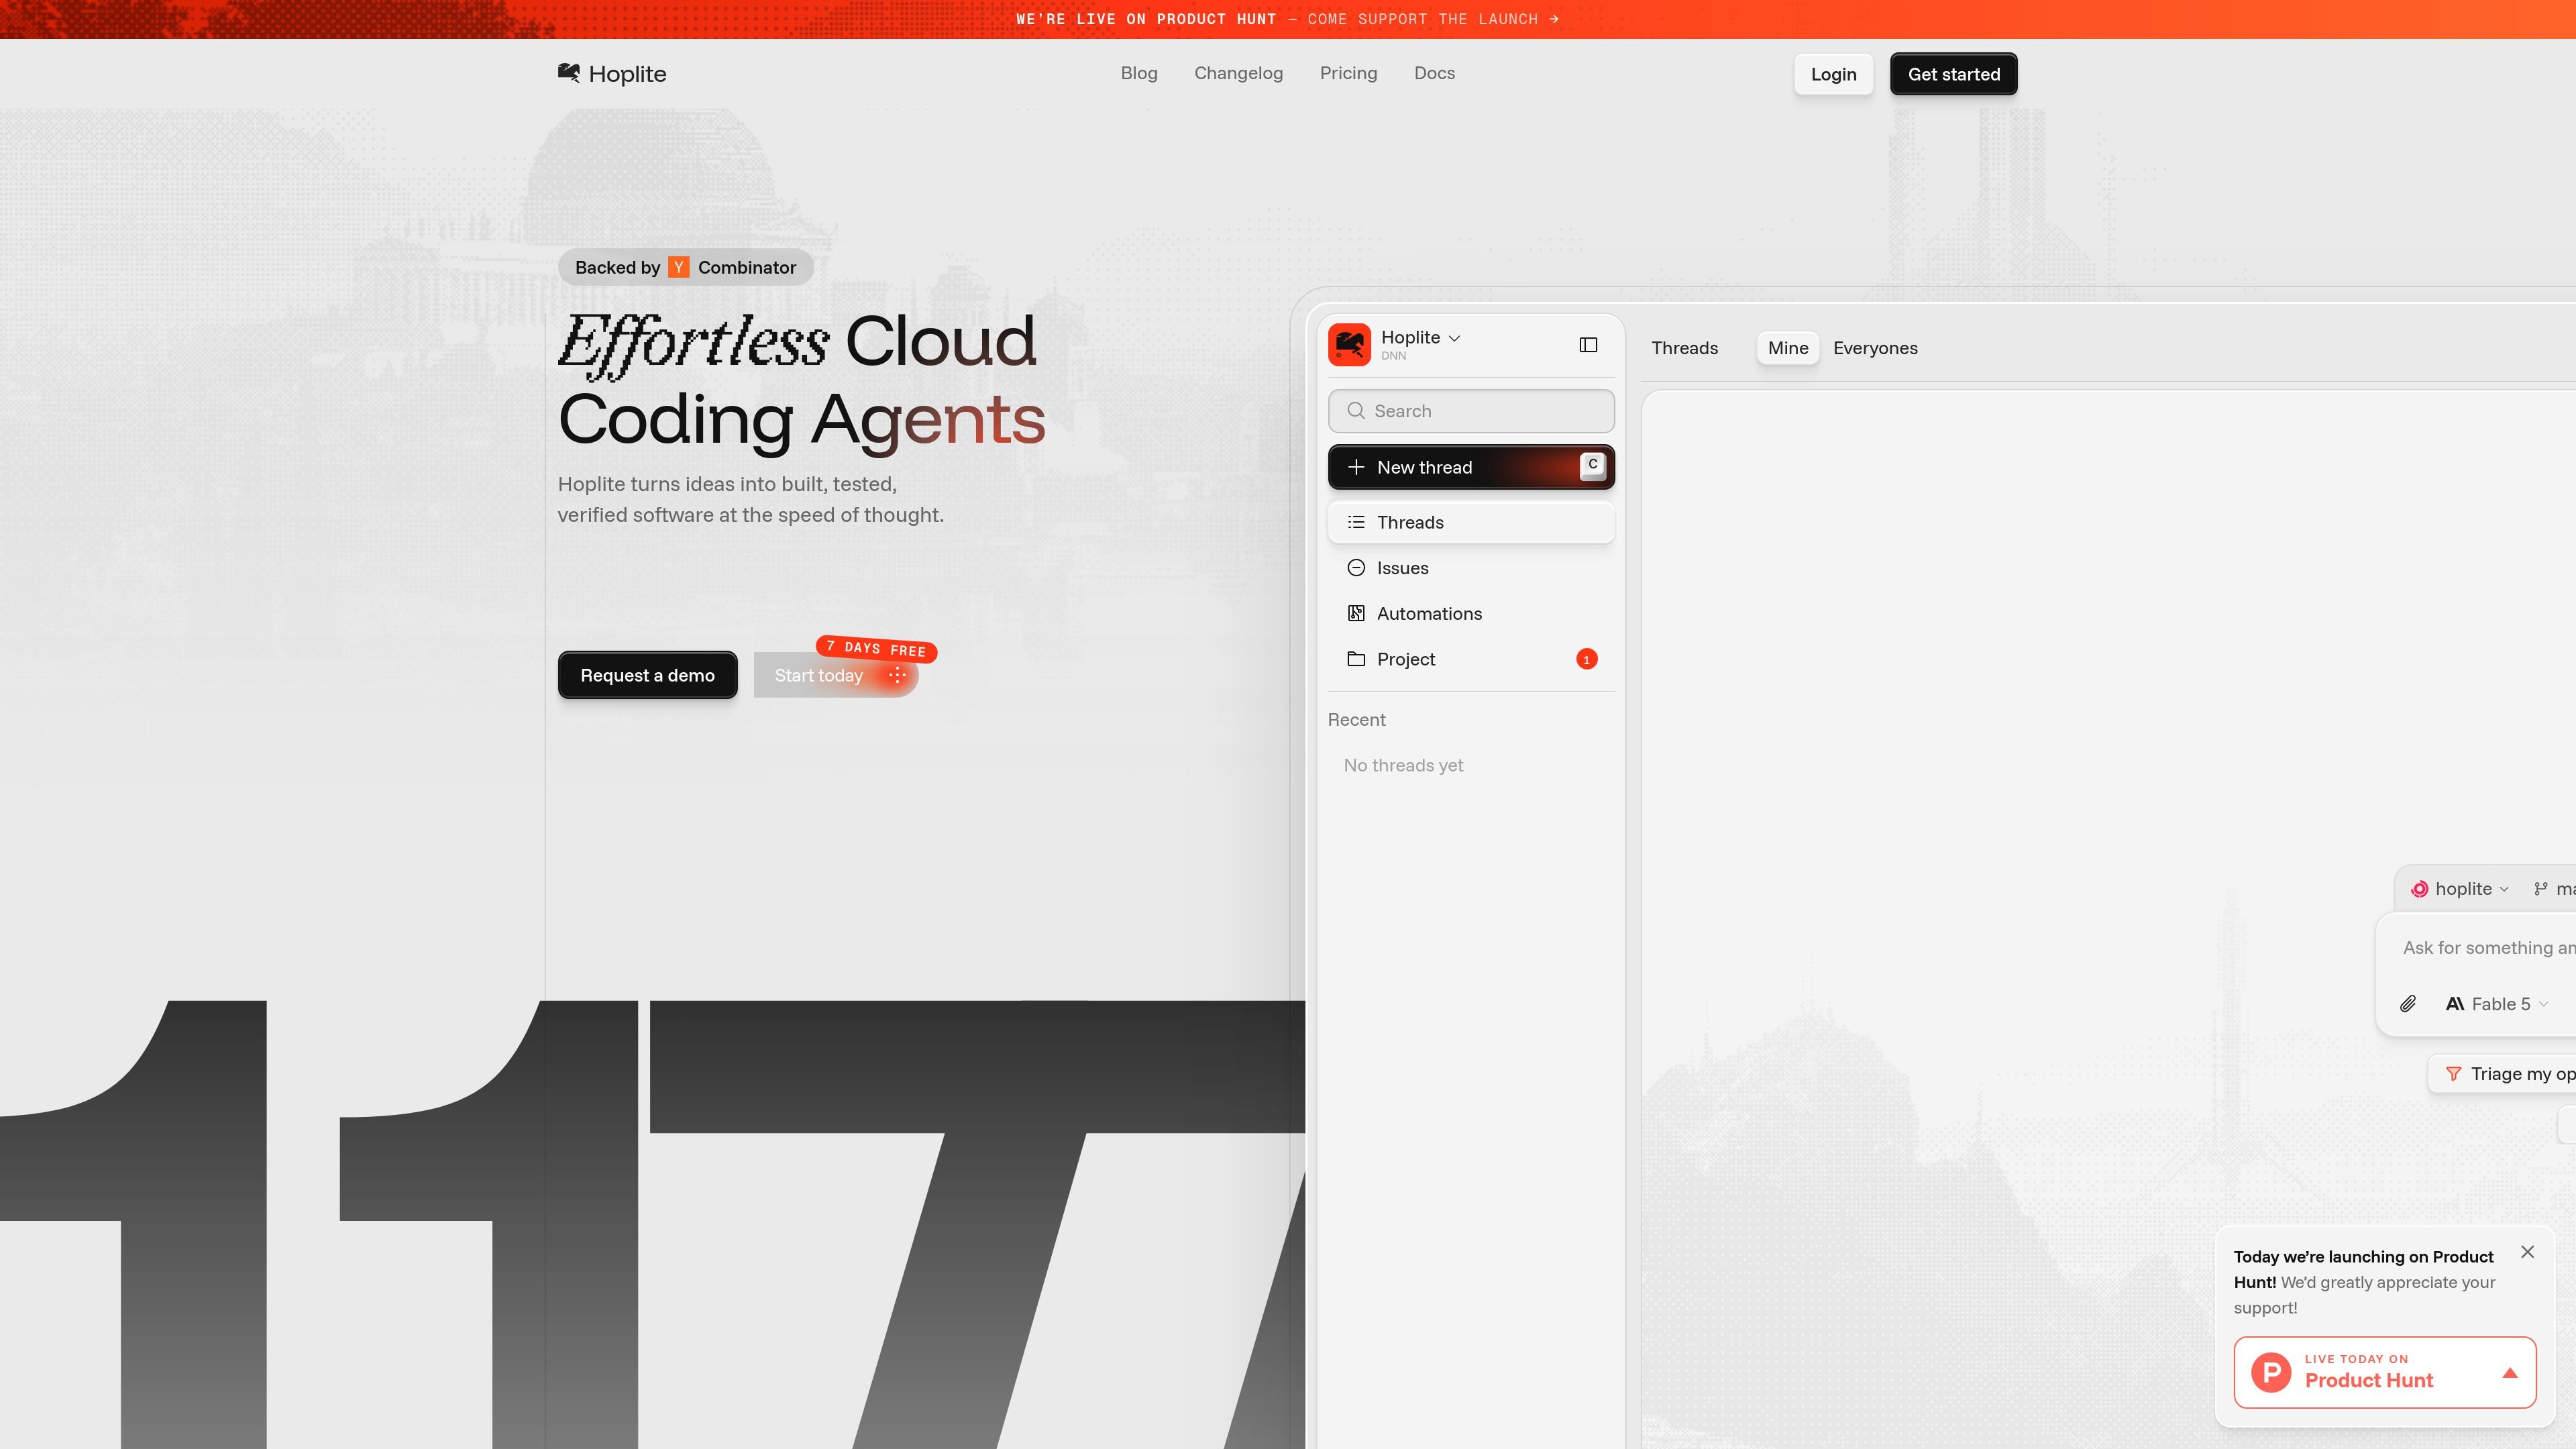Click the 'Threads' heading beside the Mine tab
The image size is (2576, 1449).
1684,348
